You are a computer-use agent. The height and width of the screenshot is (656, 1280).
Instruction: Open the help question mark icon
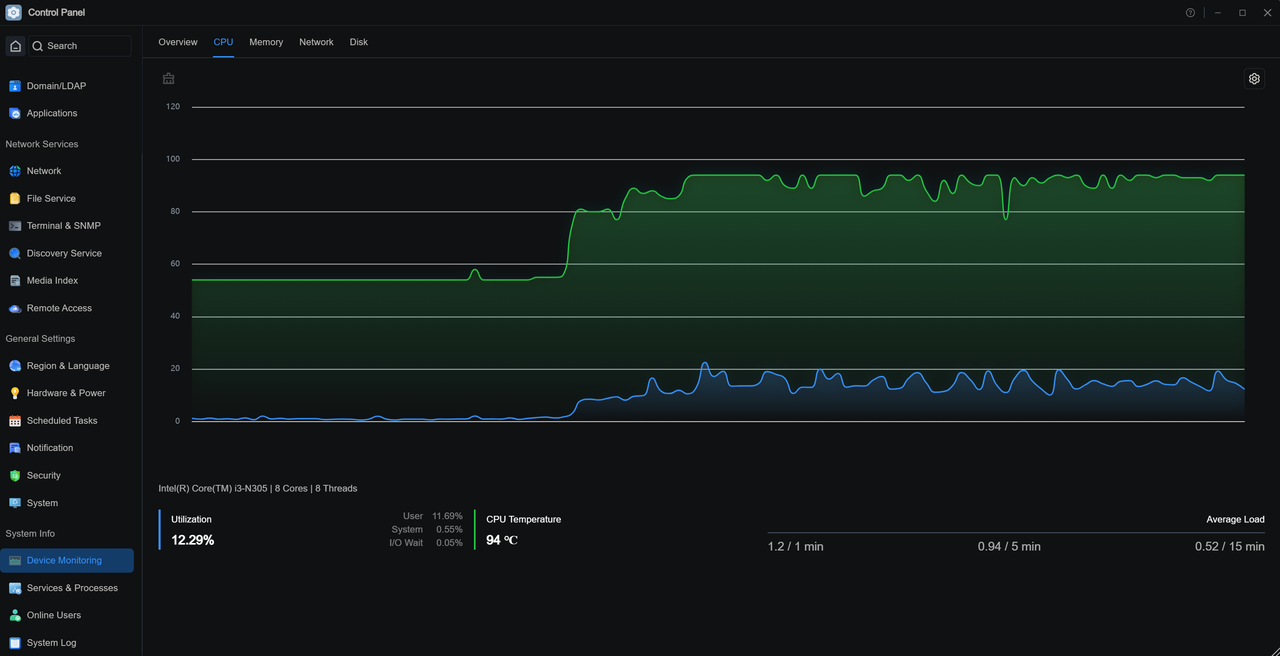[1190, 13]
